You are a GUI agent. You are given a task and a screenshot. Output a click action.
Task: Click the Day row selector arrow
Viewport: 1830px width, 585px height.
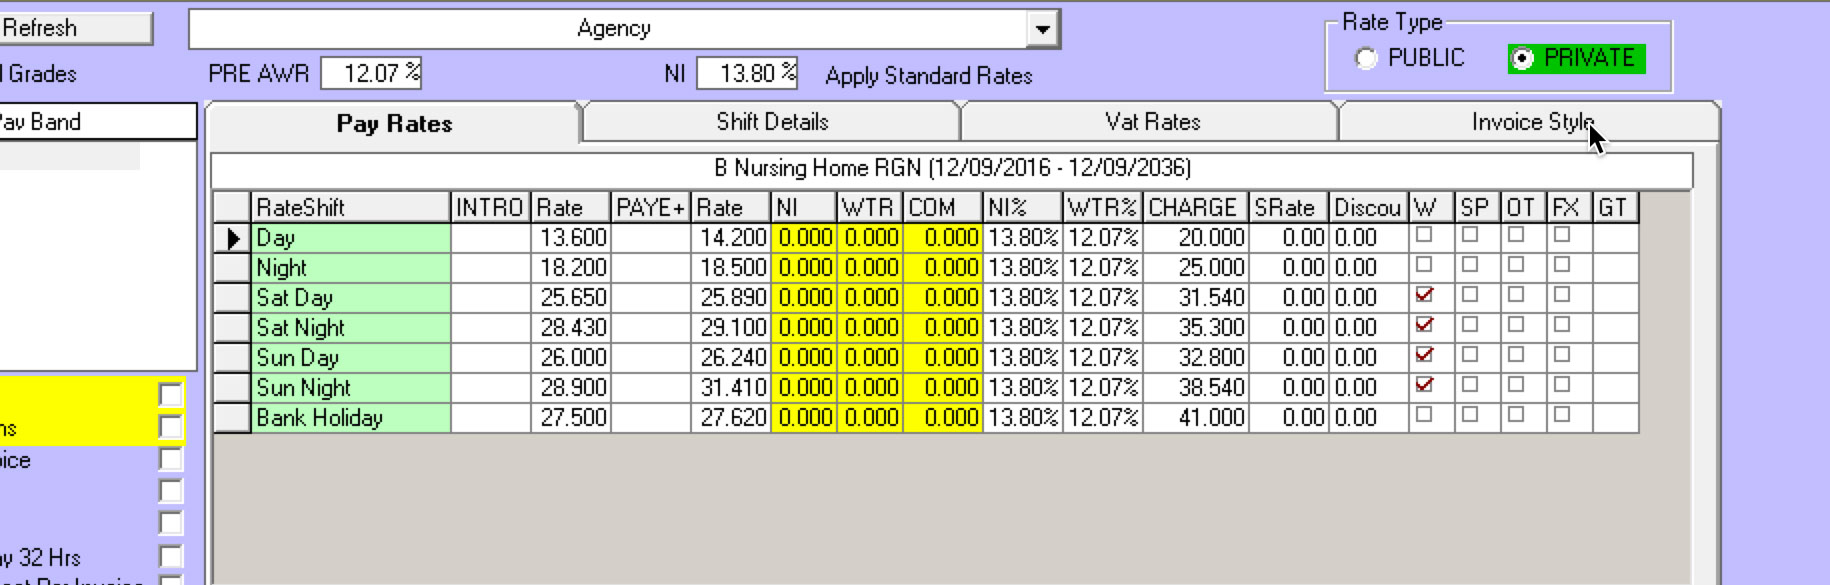(x=232, y=238)
